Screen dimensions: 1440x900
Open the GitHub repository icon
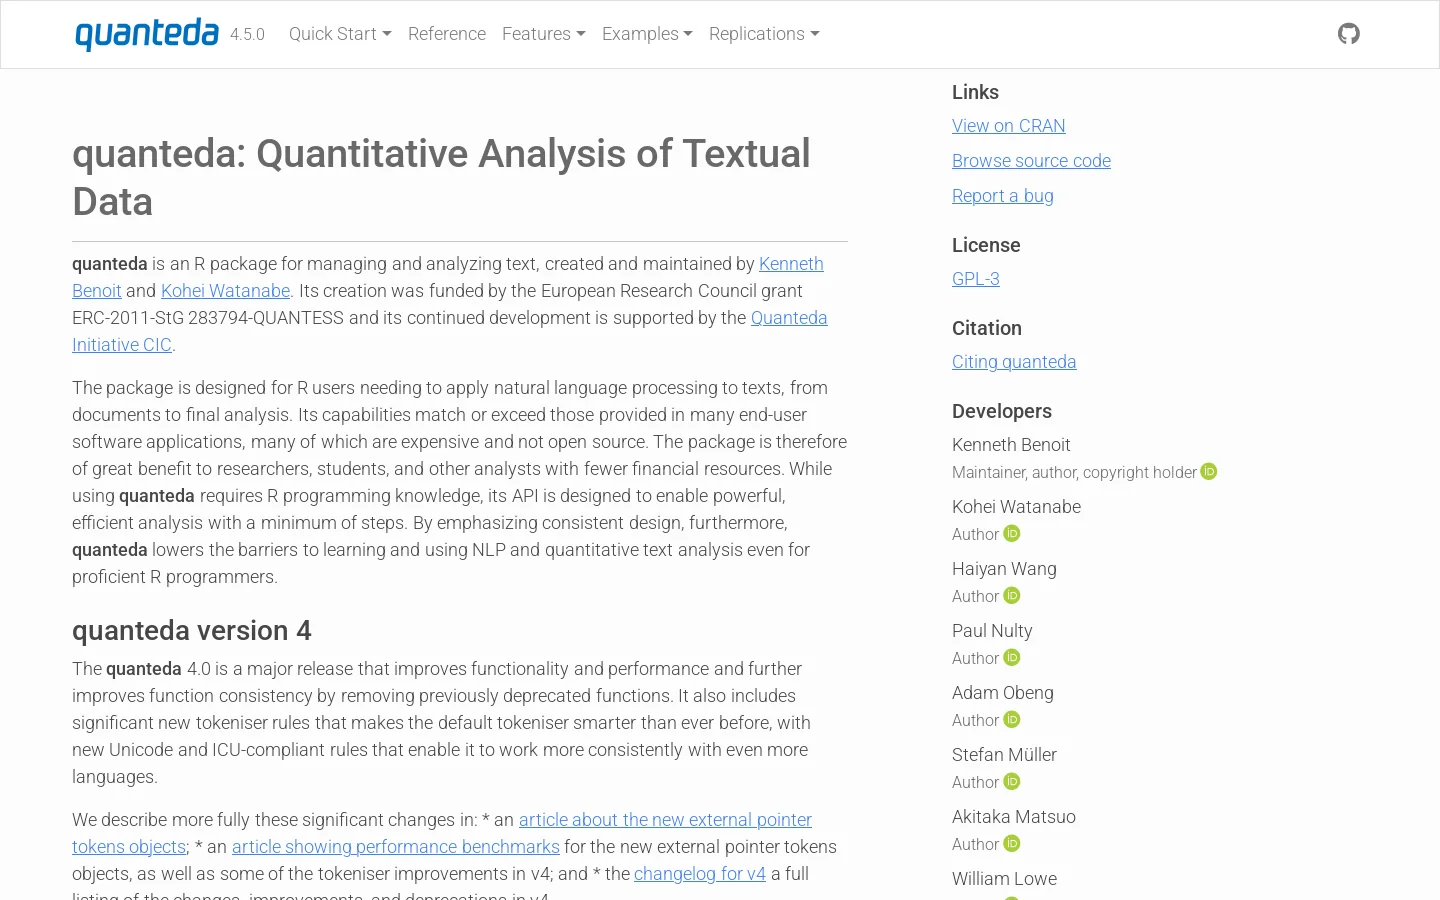[1349, 34]
